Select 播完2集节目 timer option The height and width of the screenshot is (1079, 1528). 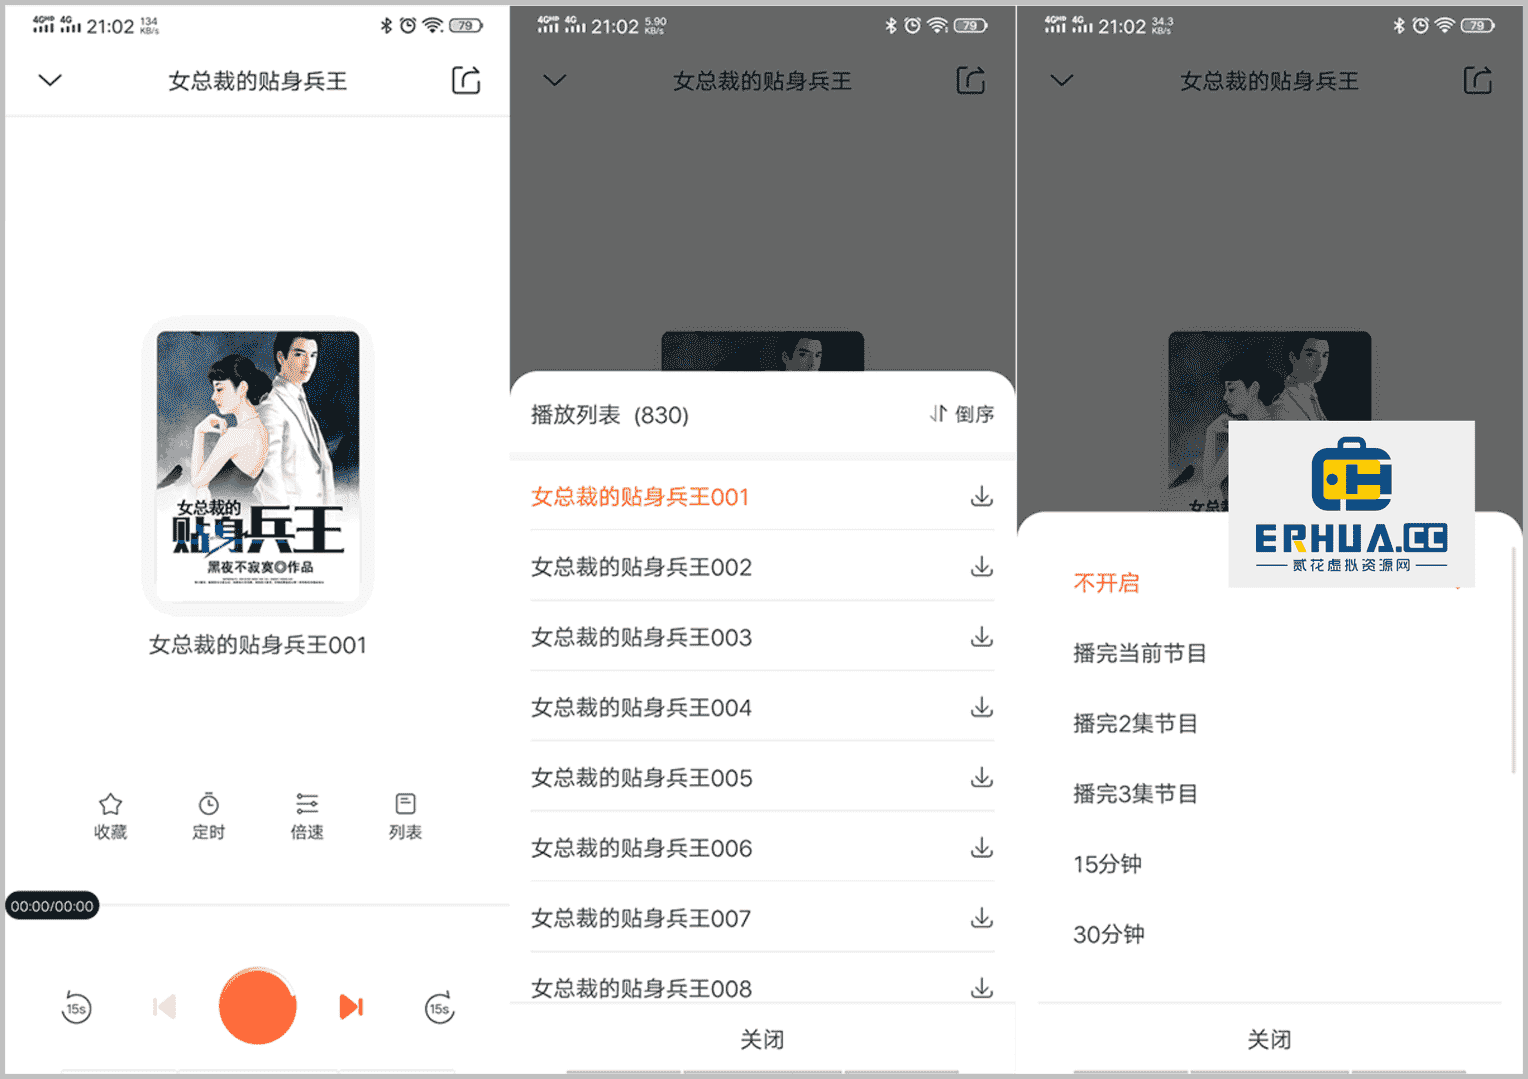tap(1135, 723)
